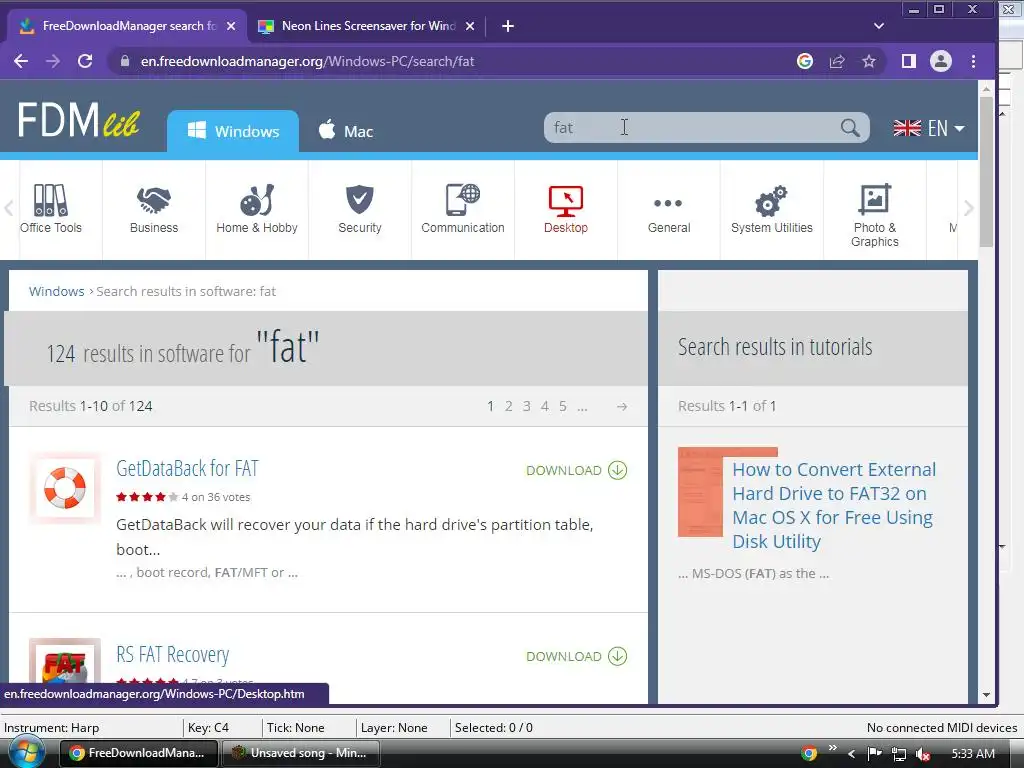Click the Windows breadcrumb link
This screenshot has height=768, width=1024.
coord(56,291)
